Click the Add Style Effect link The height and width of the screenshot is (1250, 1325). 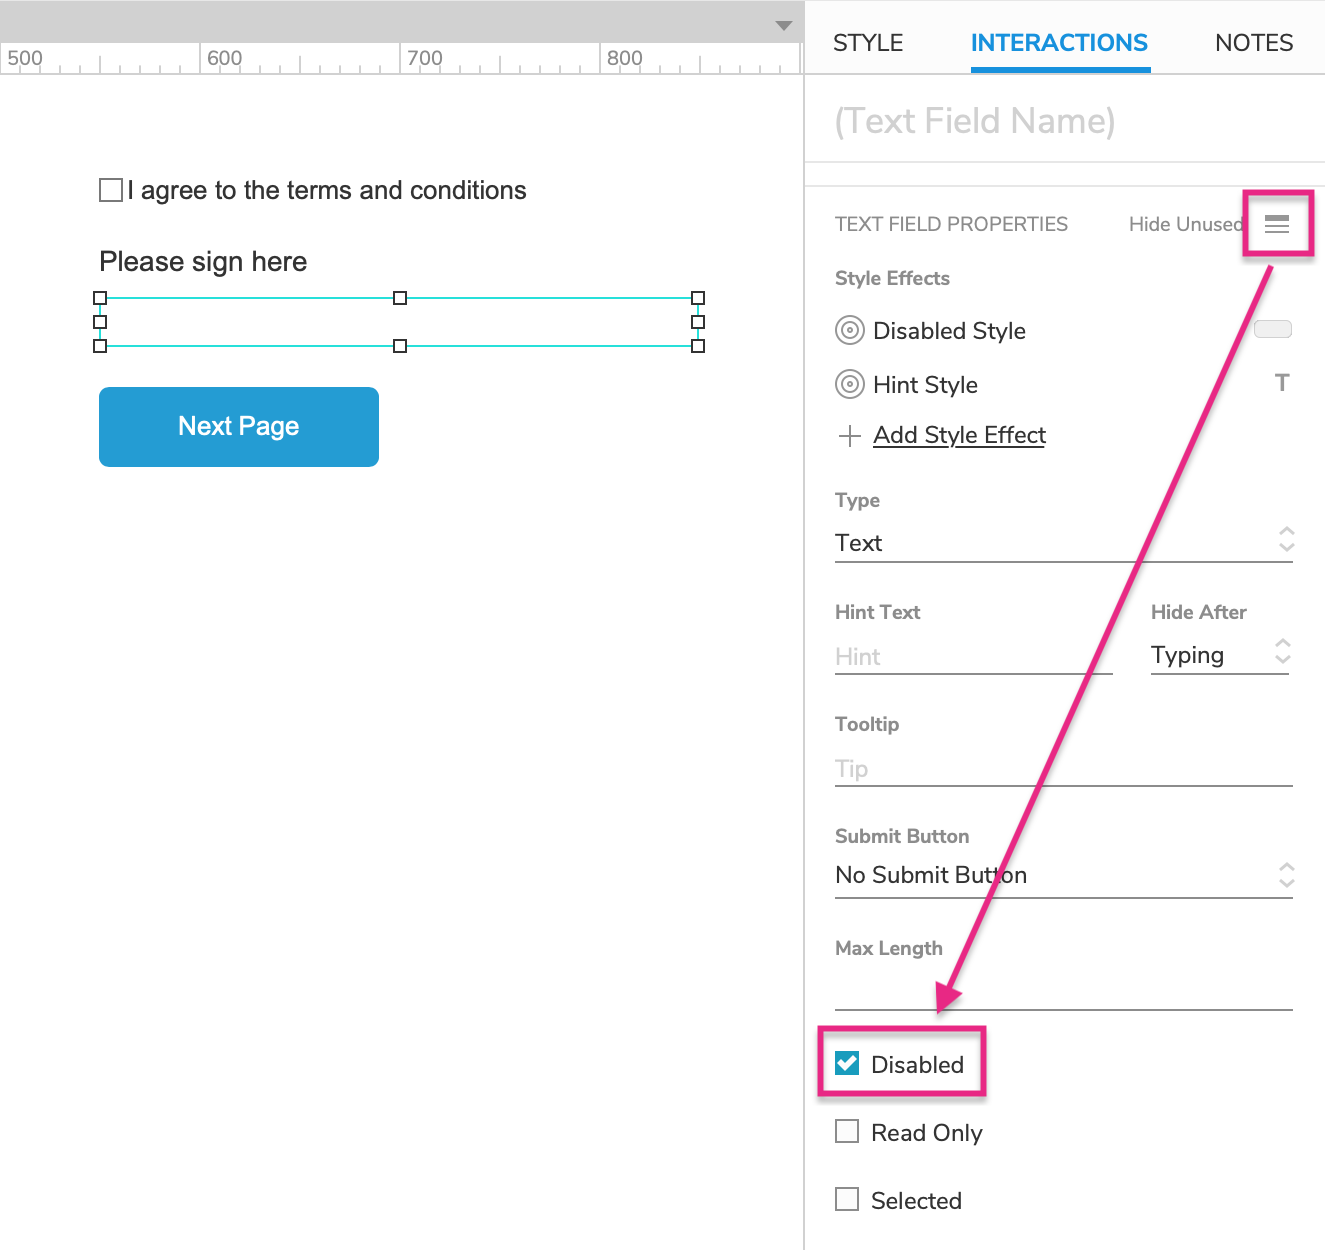pos(959,435)
